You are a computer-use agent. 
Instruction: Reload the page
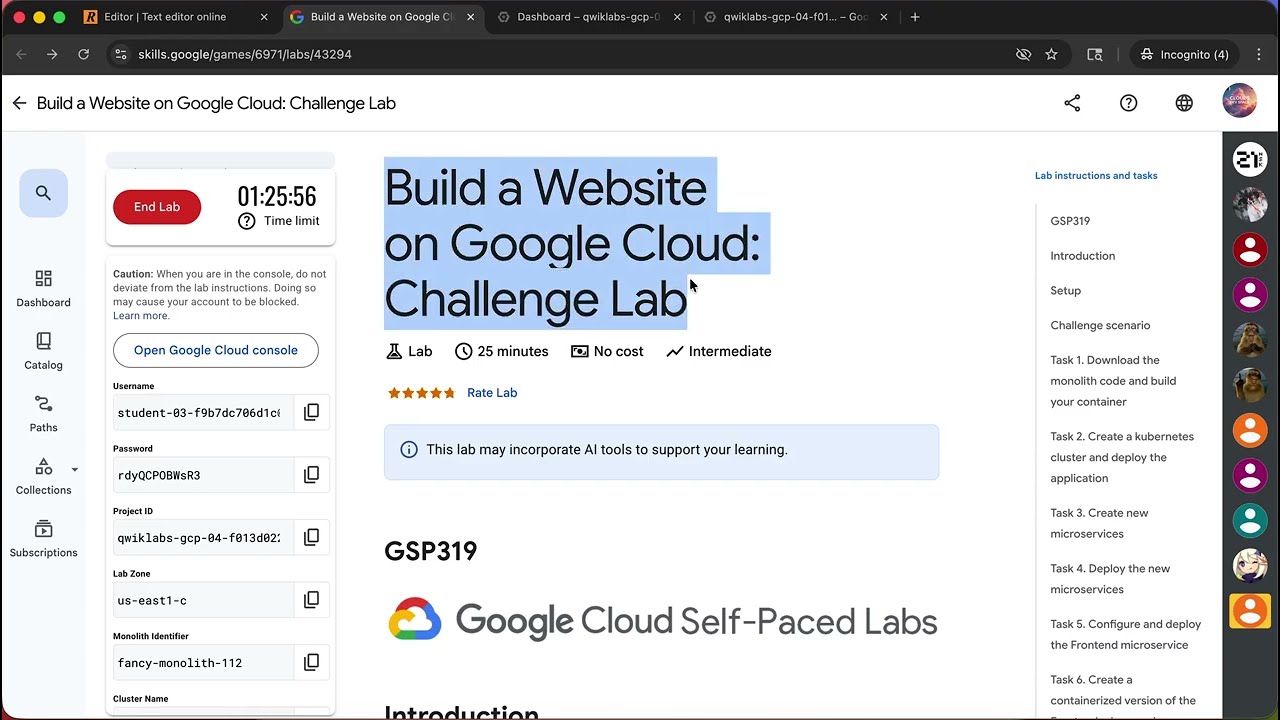coord(84,55)
